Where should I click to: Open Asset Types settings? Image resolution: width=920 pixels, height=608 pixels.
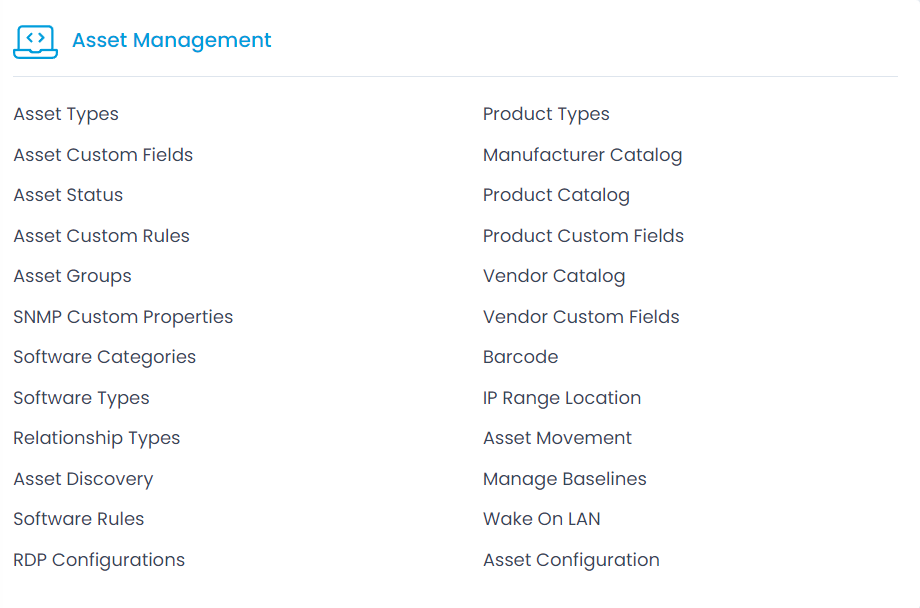point(66,114)
